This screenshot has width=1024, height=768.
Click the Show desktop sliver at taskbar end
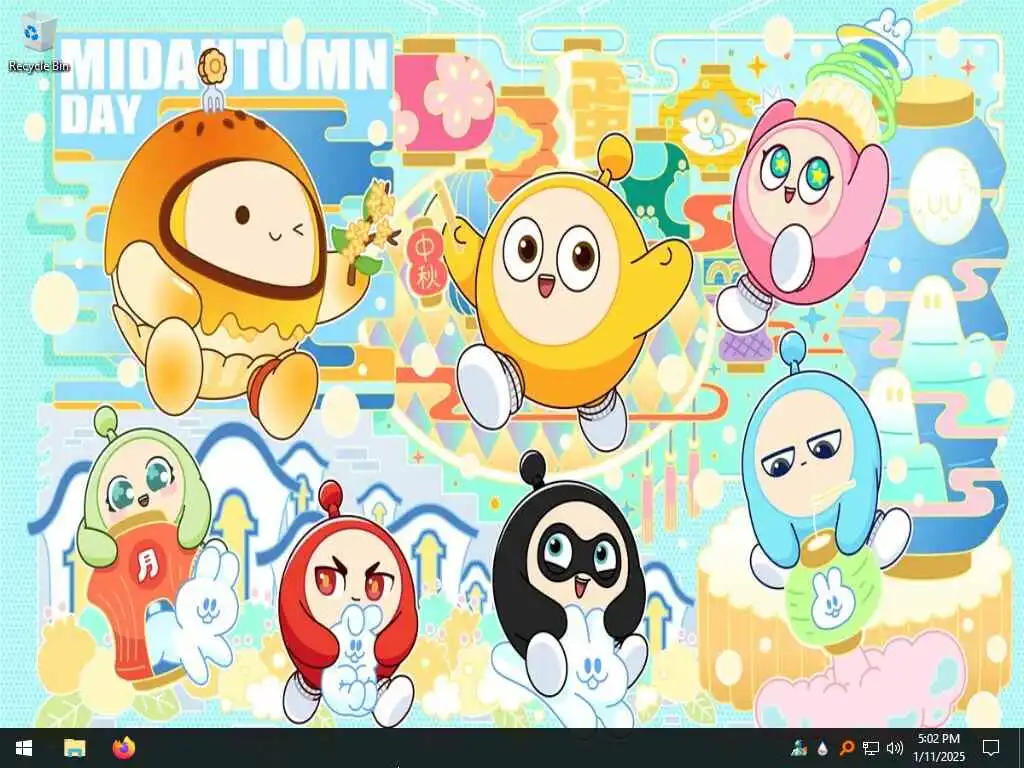click(x=1021, y=748)
